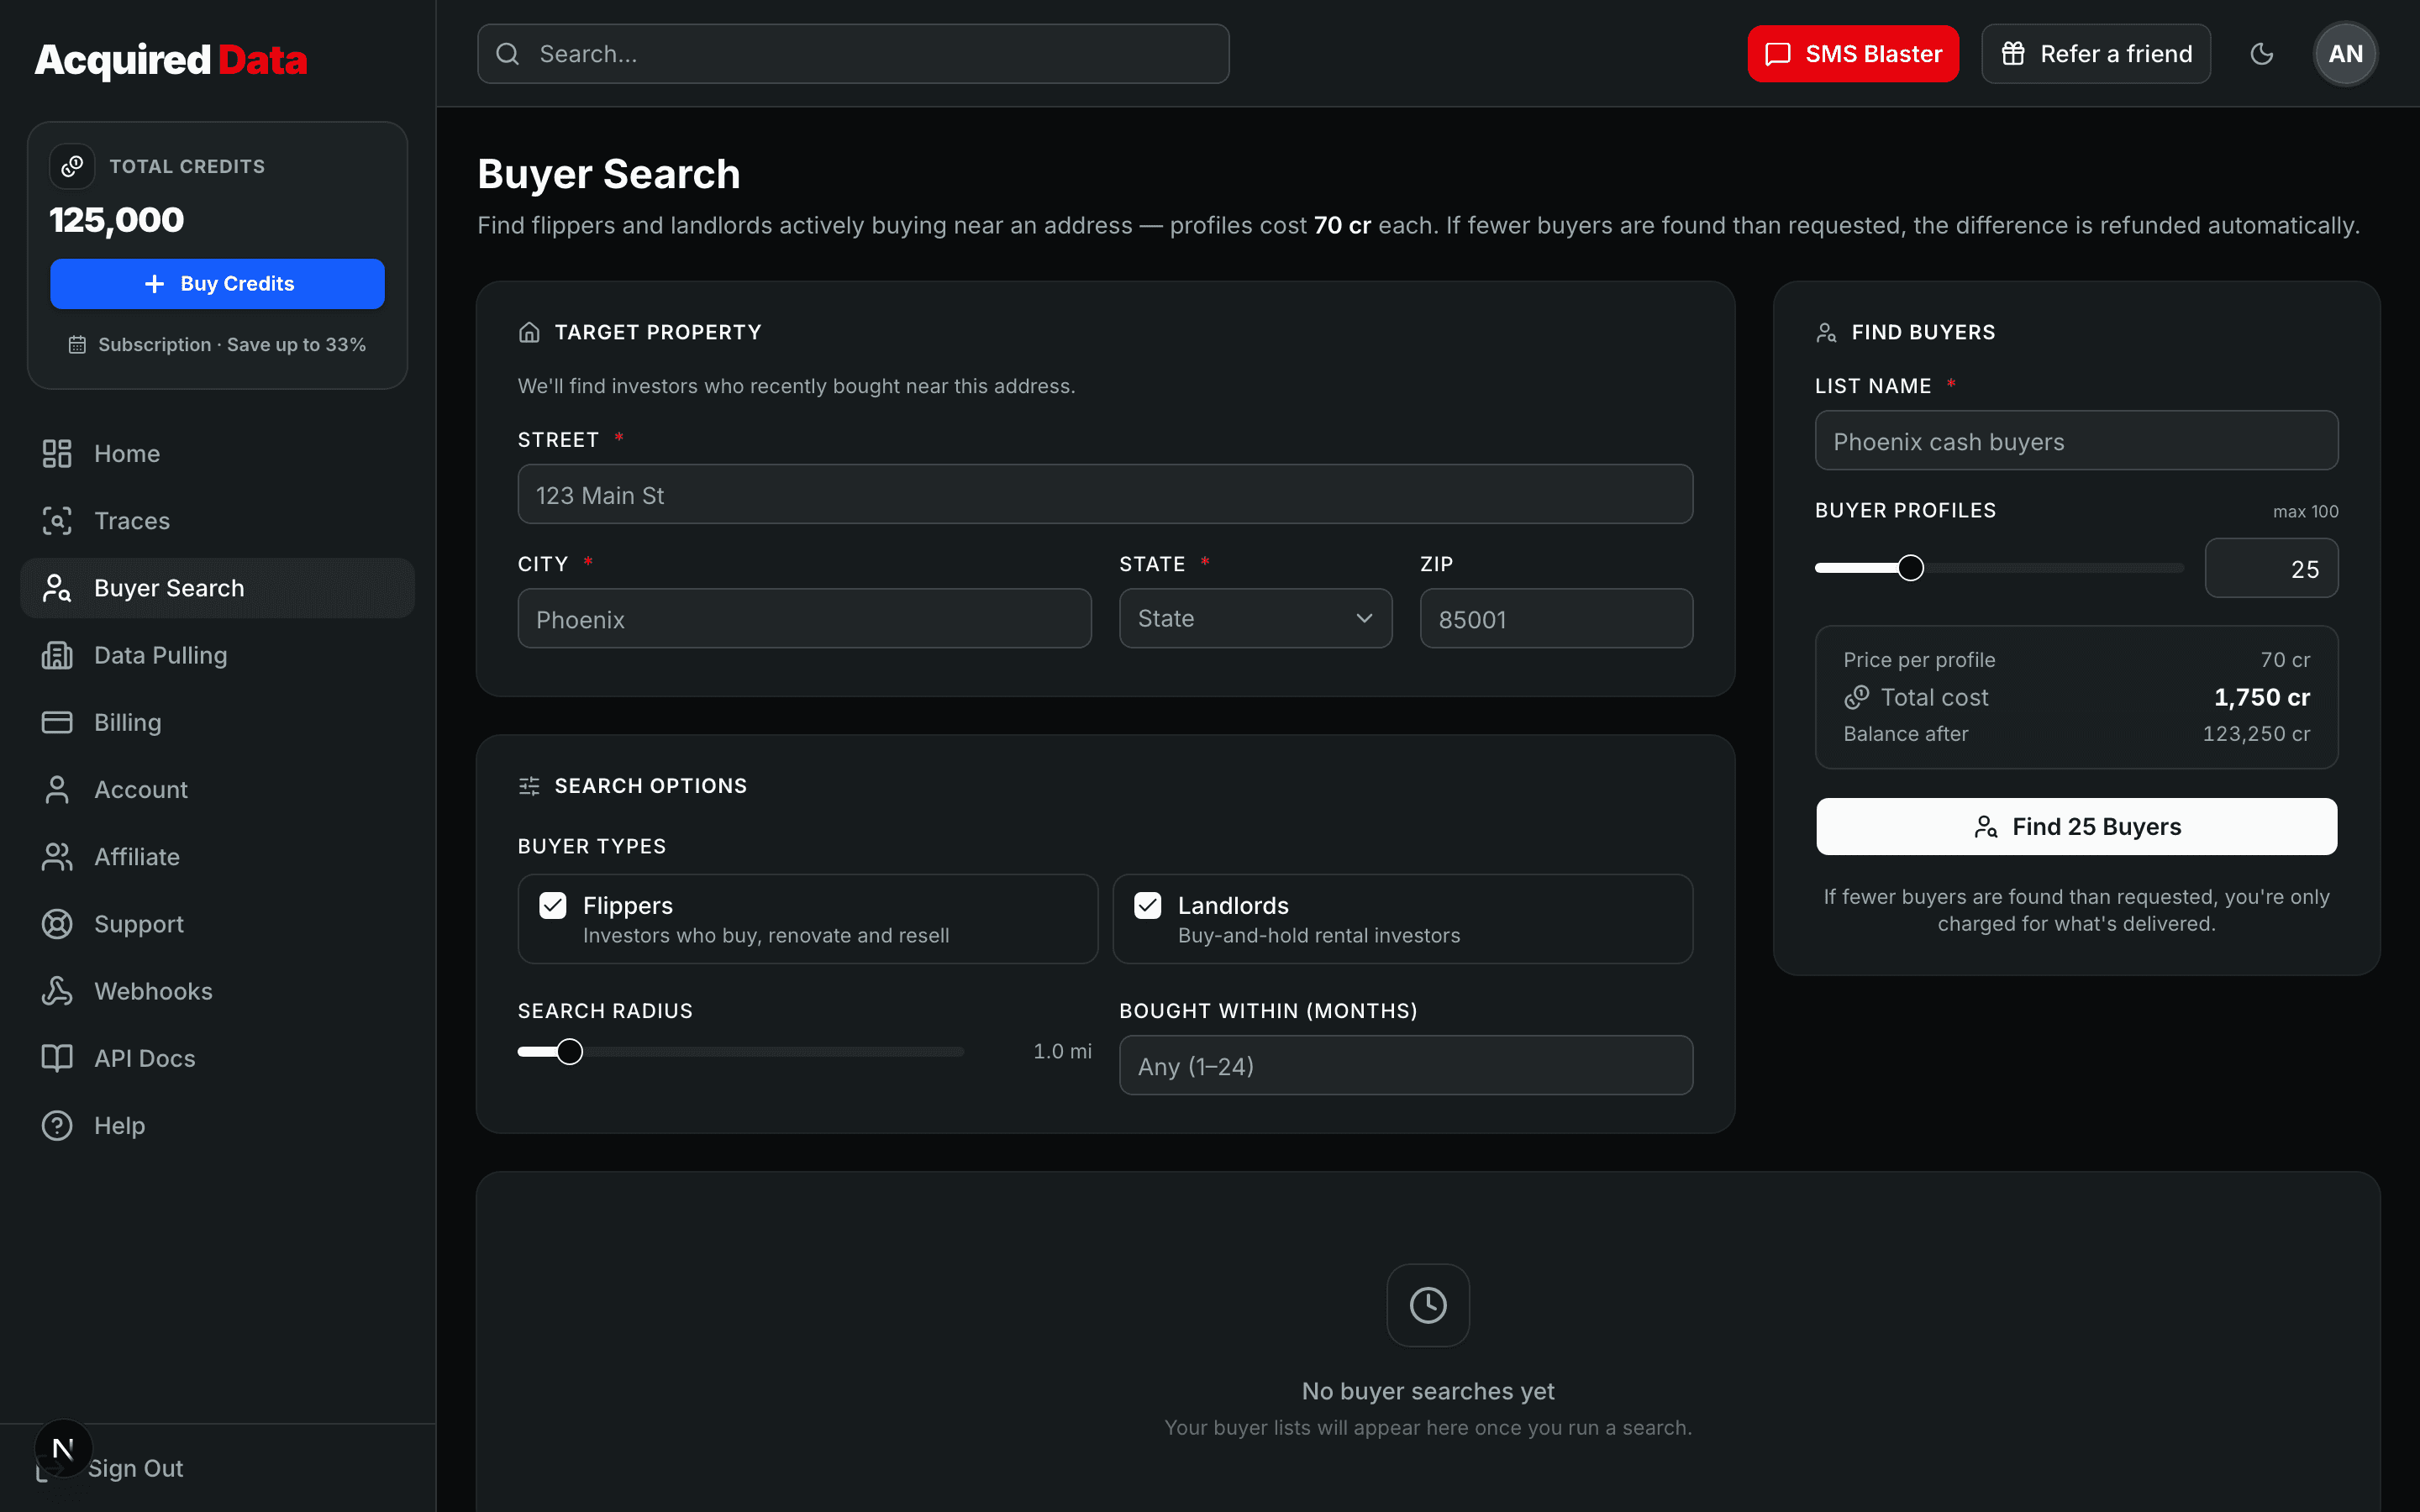Click the Buyer Search person icon in sidebar
Screen dimensions: 2420x1512
point(57,588)
